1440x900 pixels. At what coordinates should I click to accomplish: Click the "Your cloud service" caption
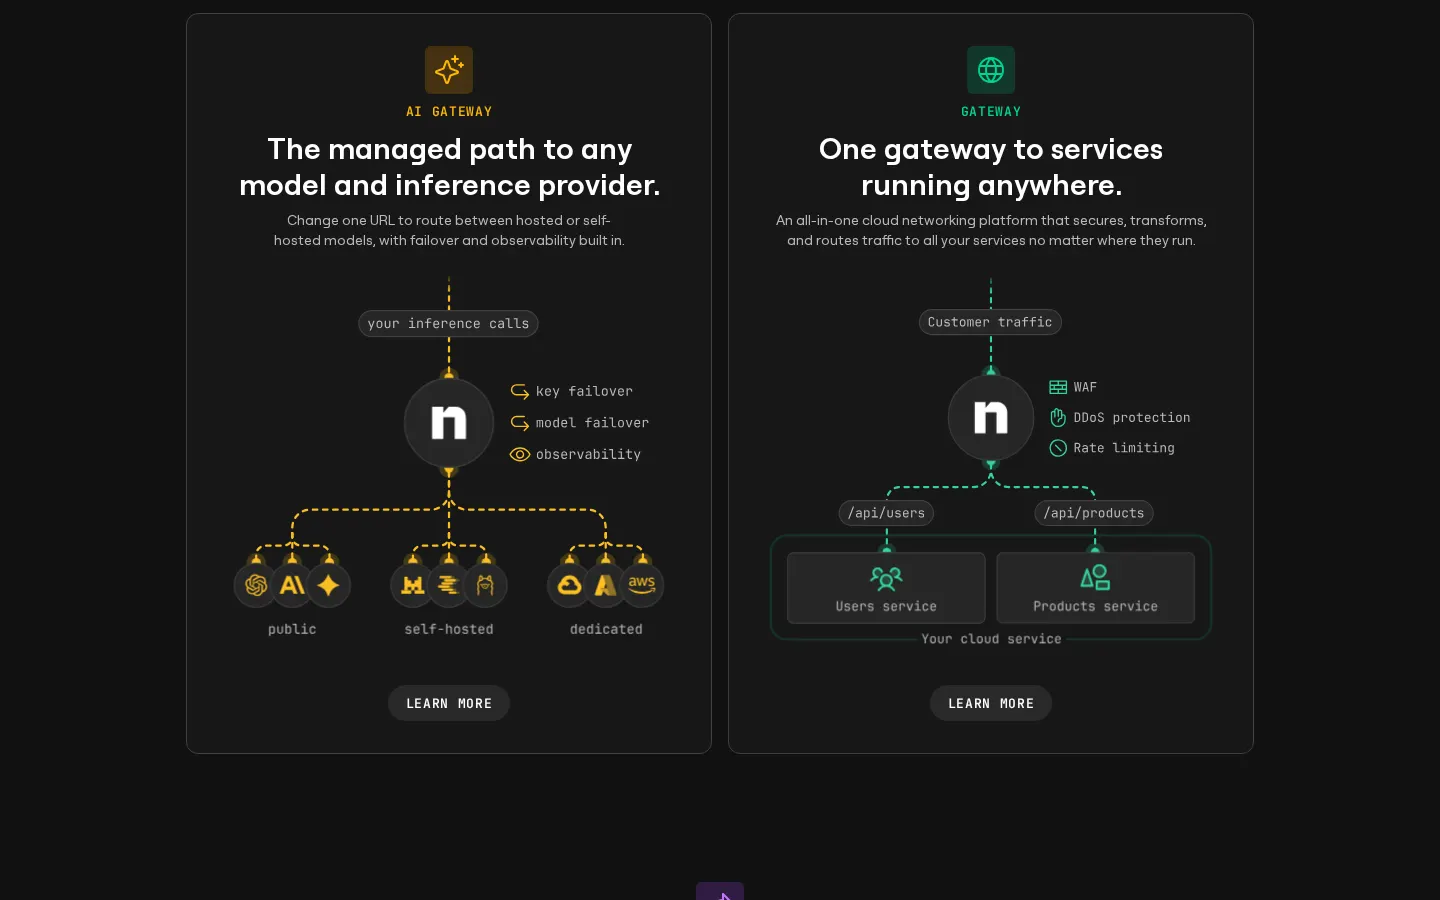point(991,639)
